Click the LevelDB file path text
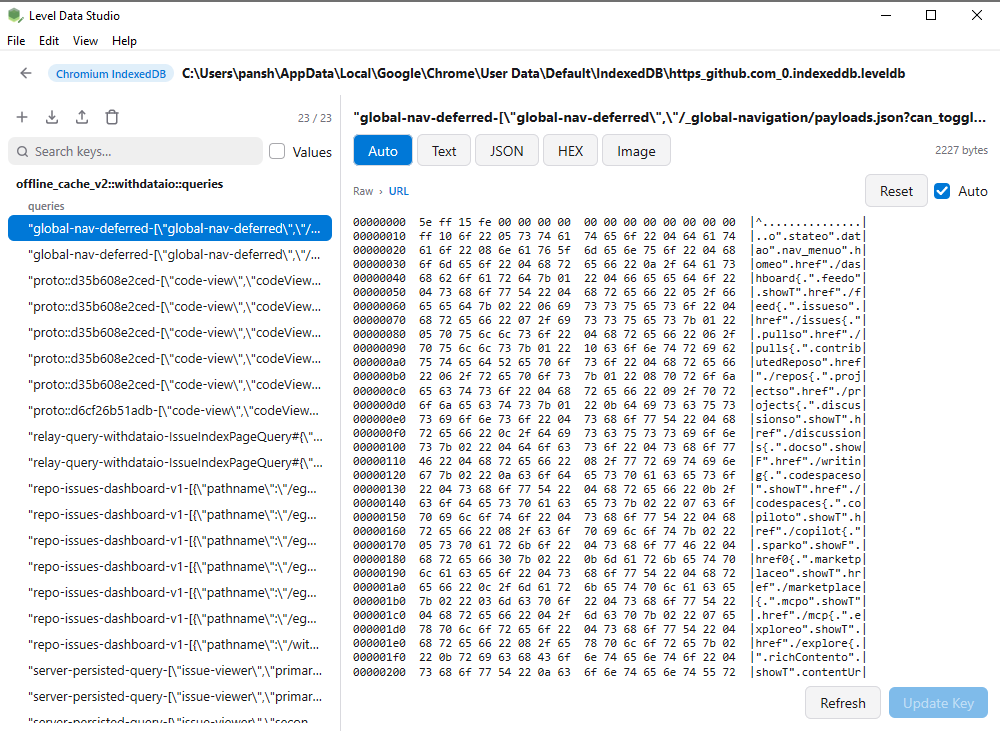 [x=543, y=73]
